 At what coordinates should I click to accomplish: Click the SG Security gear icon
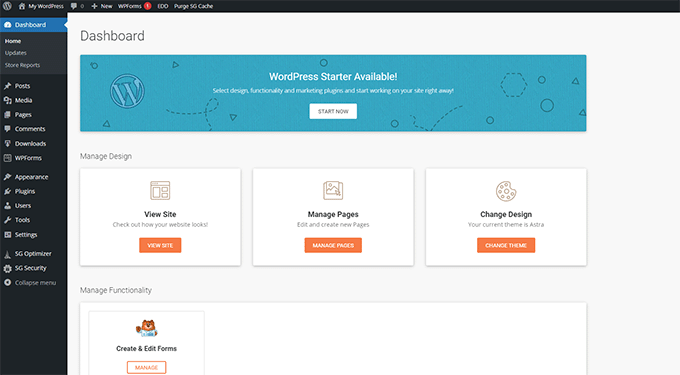click(7, 268)
